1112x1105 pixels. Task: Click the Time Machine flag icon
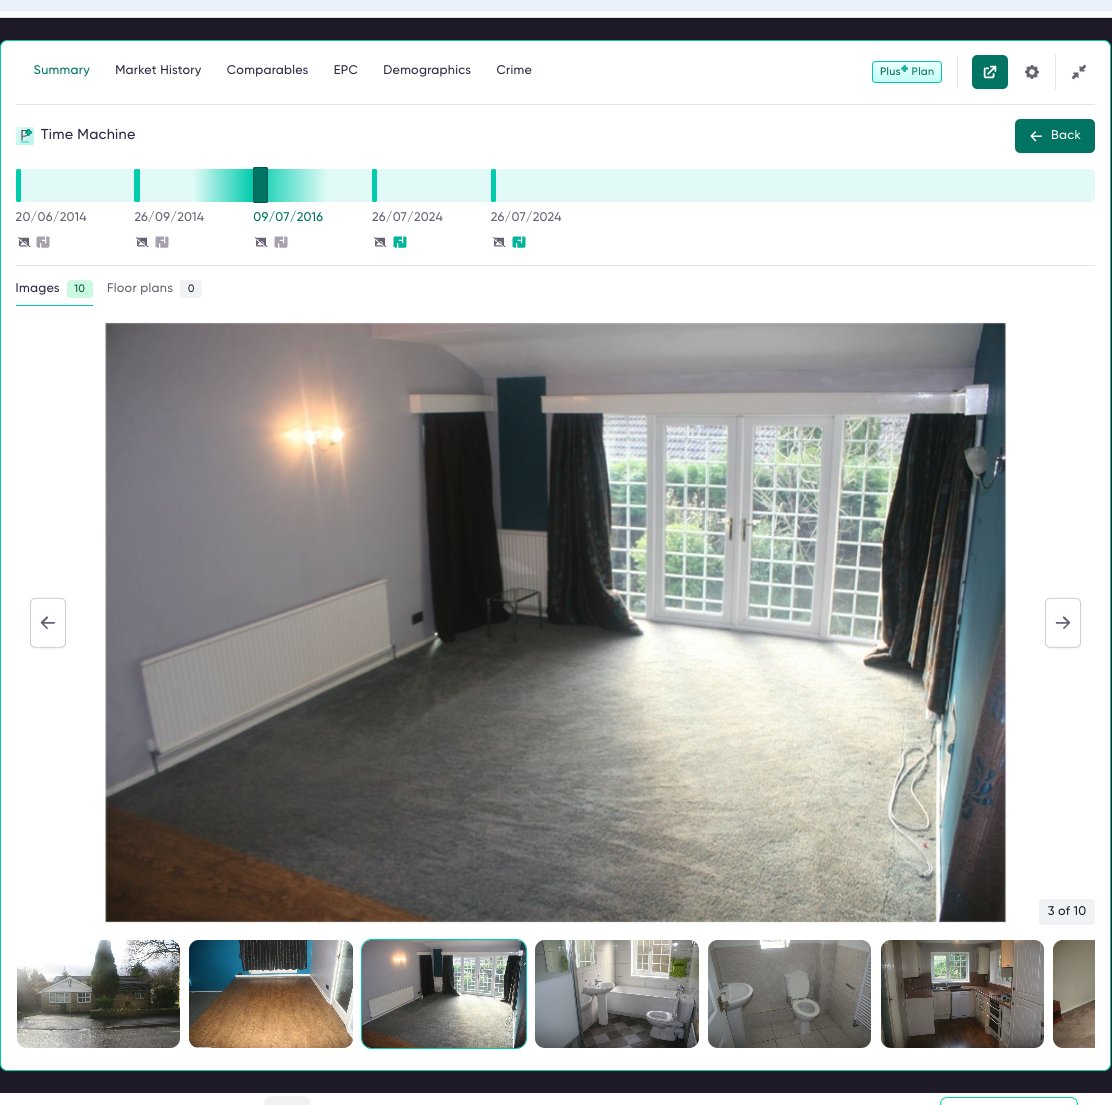click(x=25, y=135)
